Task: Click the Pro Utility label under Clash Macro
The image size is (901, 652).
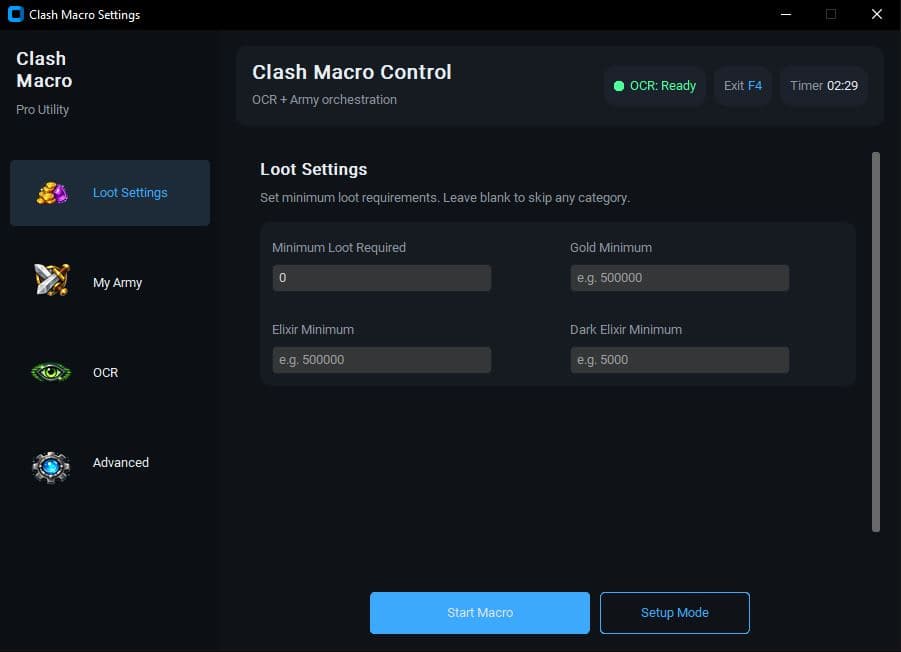Action: coord(42,109)
